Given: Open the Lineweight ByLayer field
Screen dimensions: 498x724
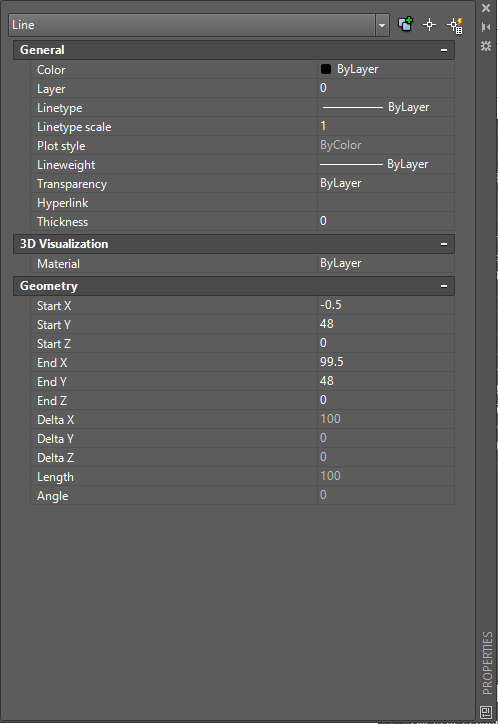Looking at the screenshot, I should click(x=386, y=164).
